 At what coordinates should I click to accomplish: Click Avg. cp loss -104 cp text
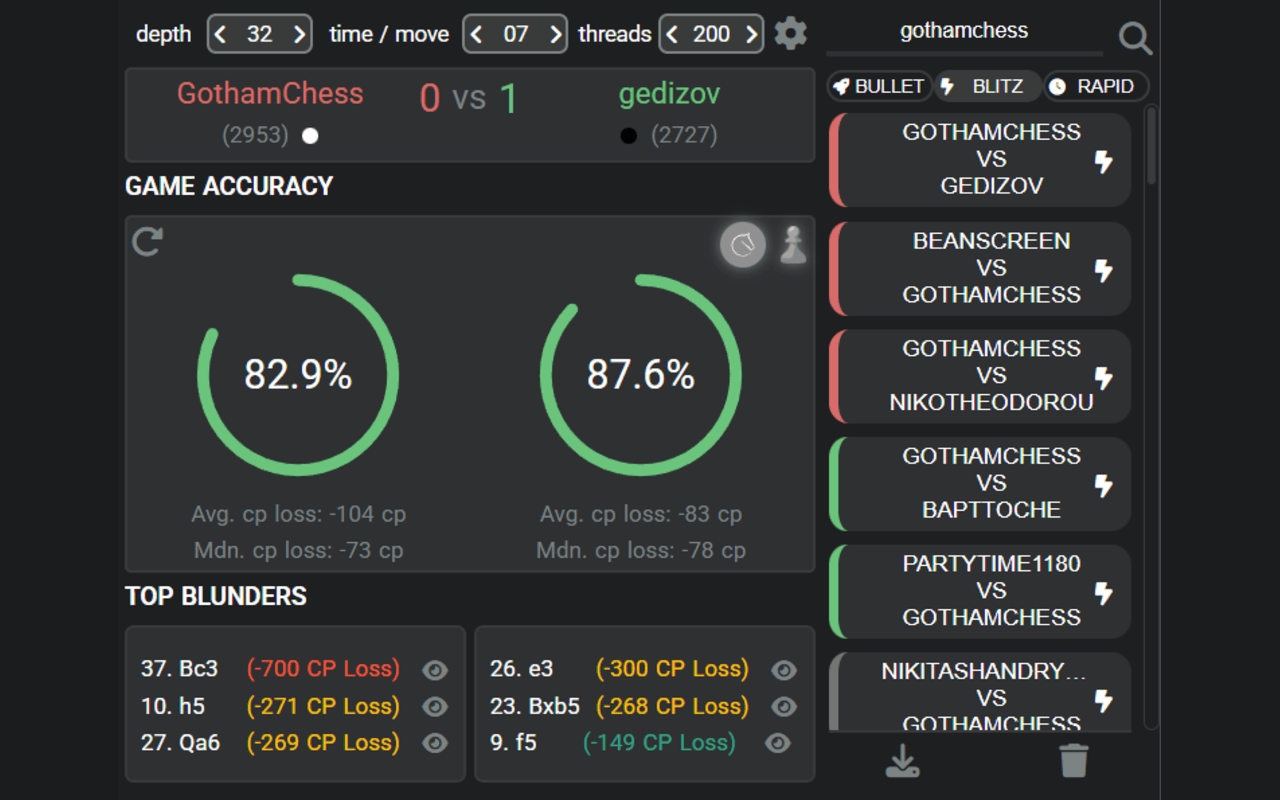pyautogui.click(x=298, y=514)
